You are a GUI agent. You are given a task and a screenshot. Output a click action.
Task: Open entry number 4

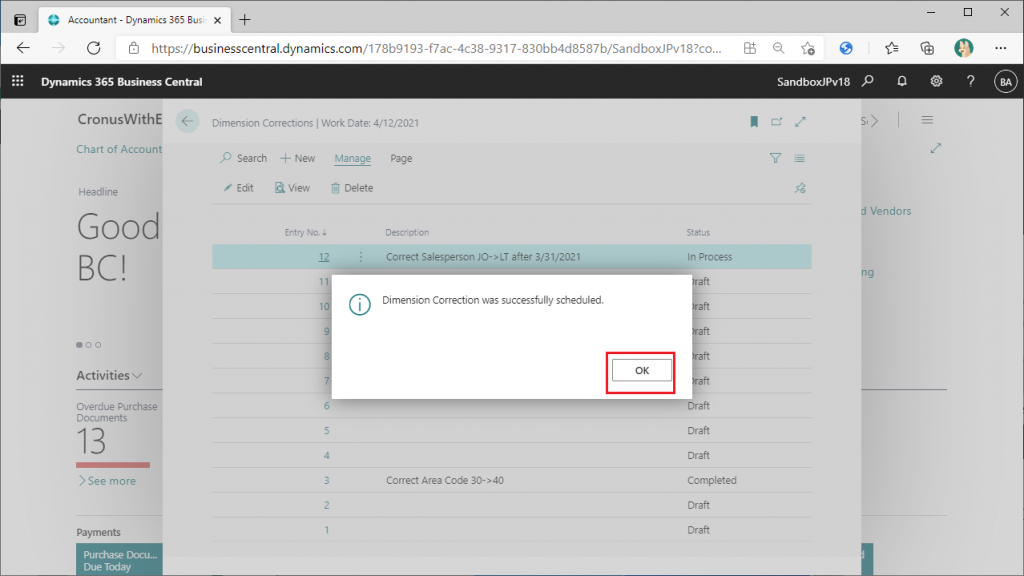(x=327, y=455)
